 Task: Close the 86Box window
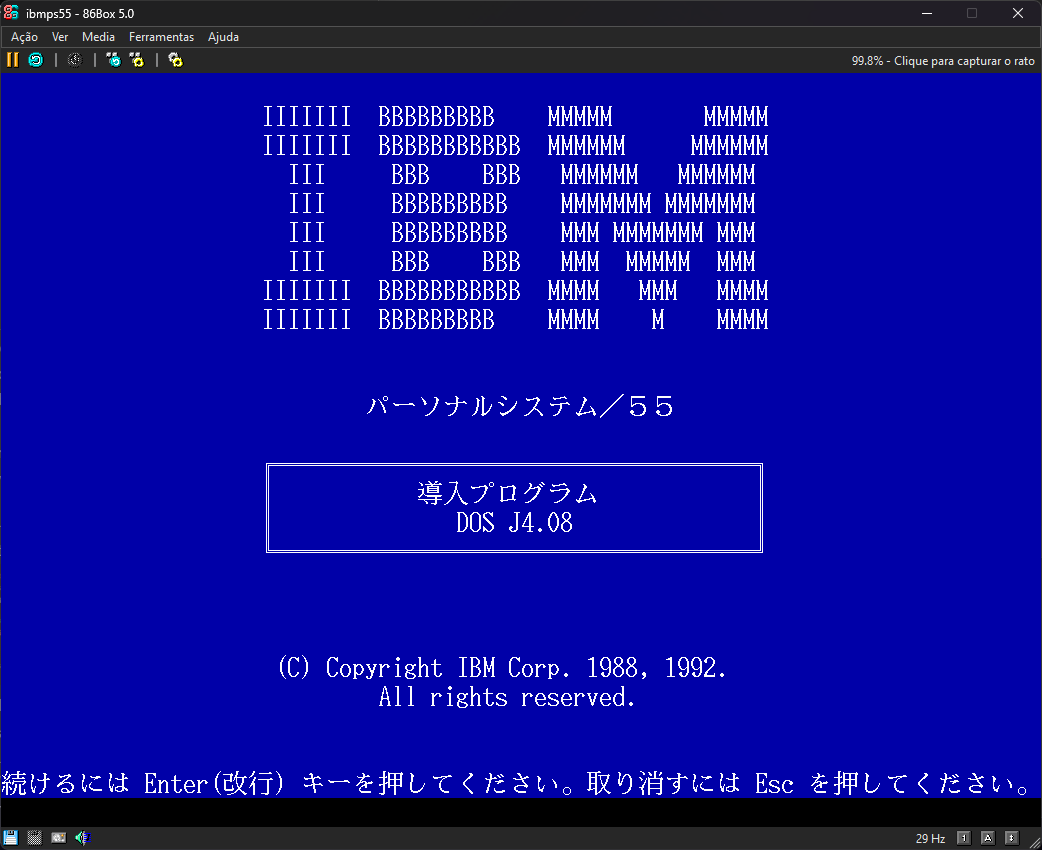[x=1017, y=13]
